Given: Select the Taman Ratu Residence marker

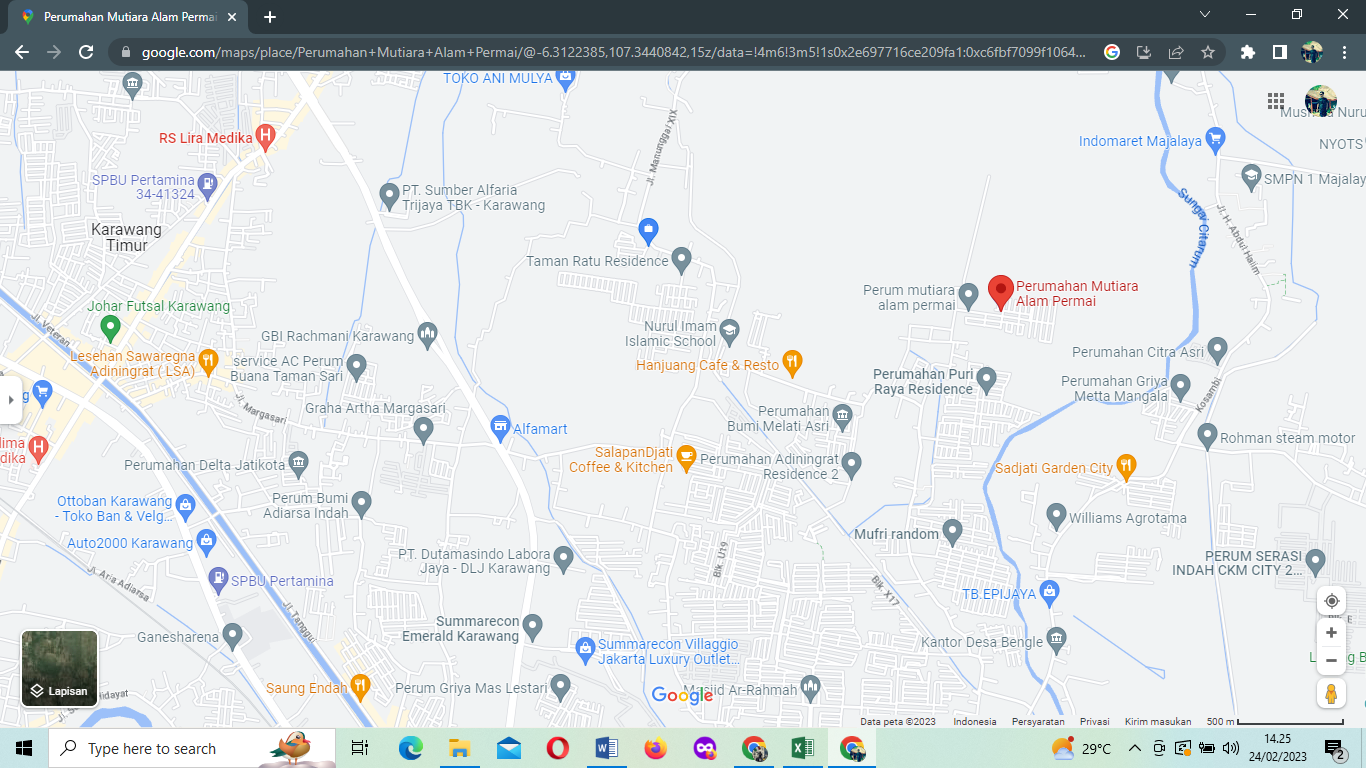Looking at the screenshot, I should [x=682, y=260].
